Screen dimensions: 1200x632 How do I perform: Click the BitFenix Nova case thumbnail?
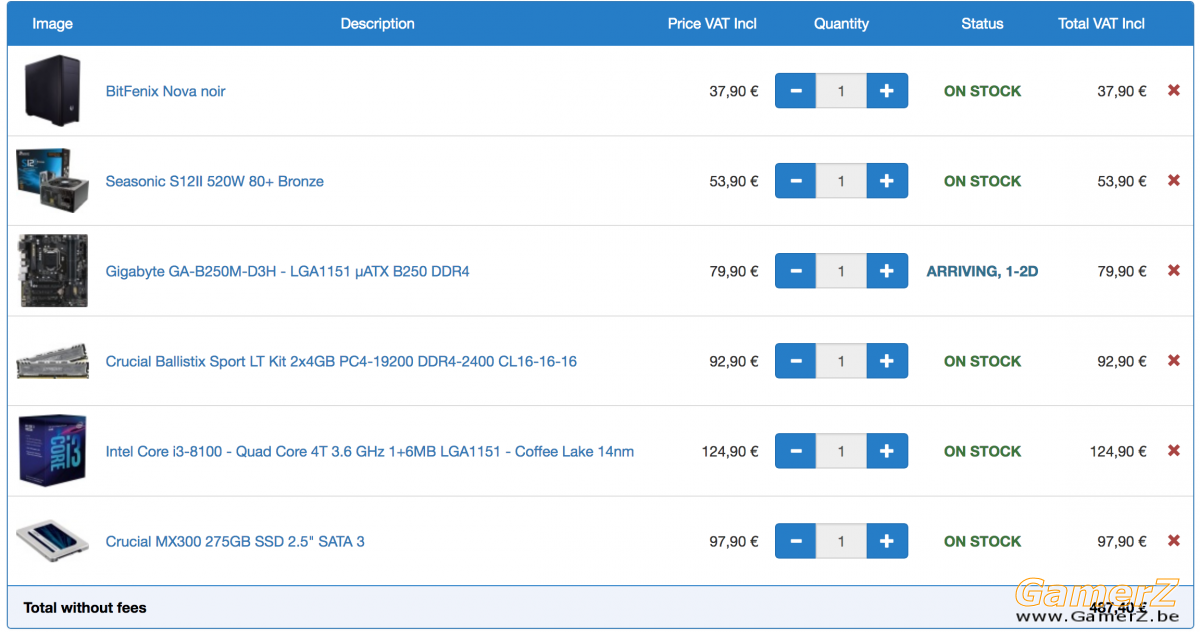[51, 91]
